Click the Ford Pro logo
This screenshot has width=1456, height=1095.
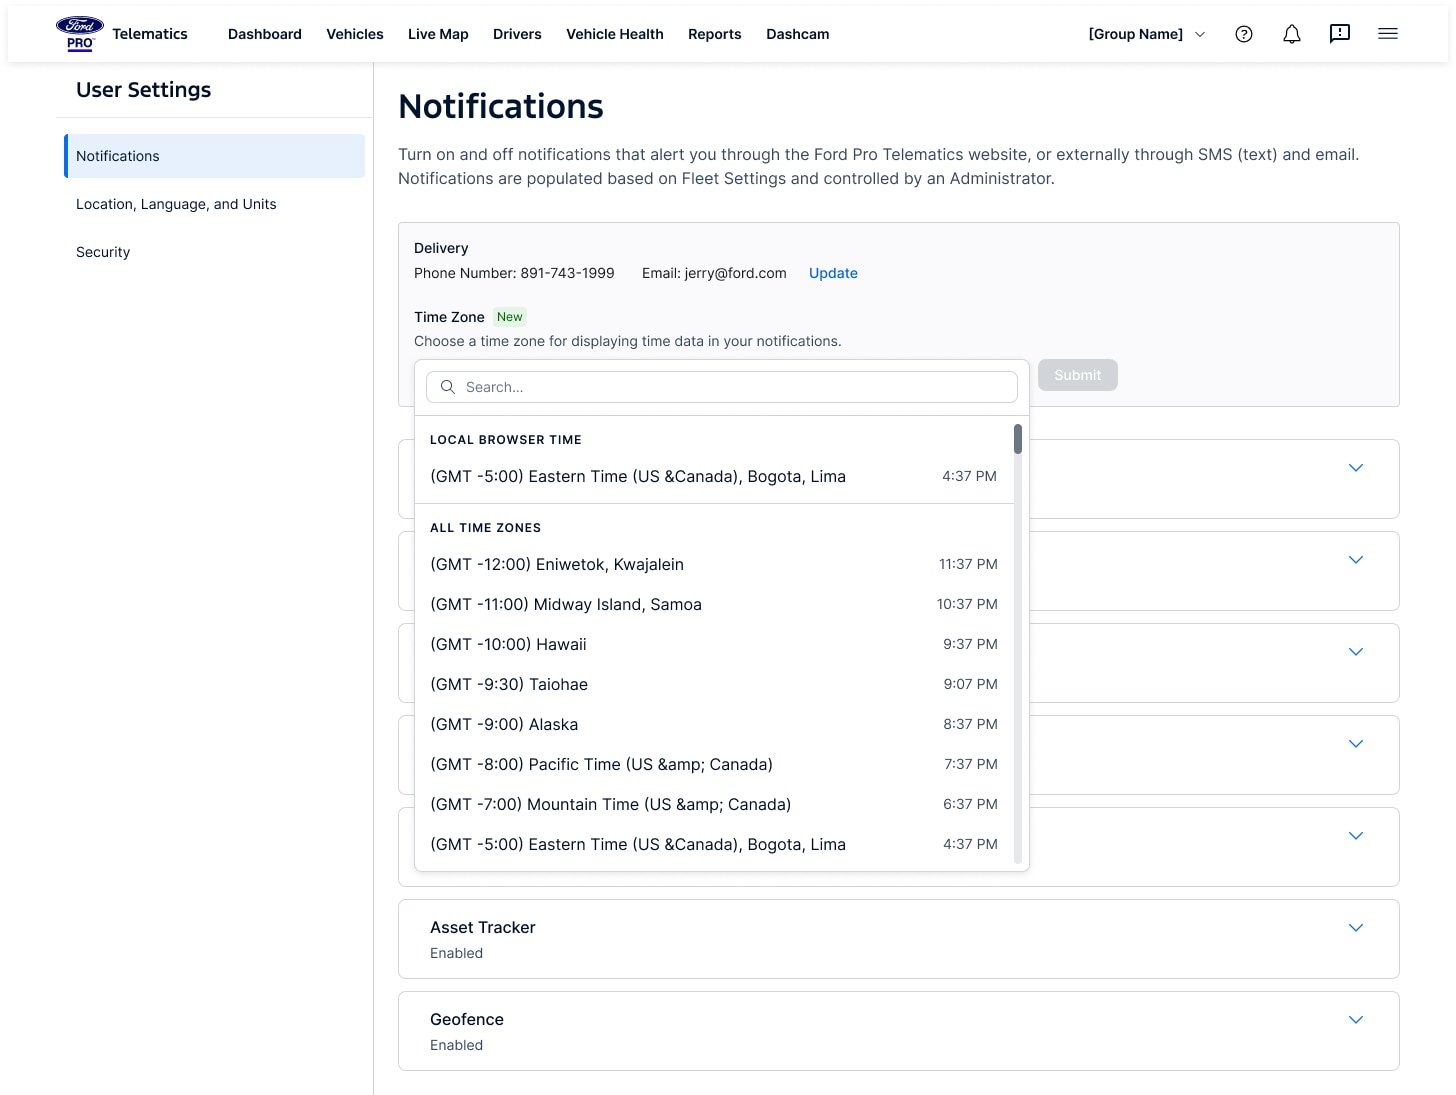pos(79,32)
